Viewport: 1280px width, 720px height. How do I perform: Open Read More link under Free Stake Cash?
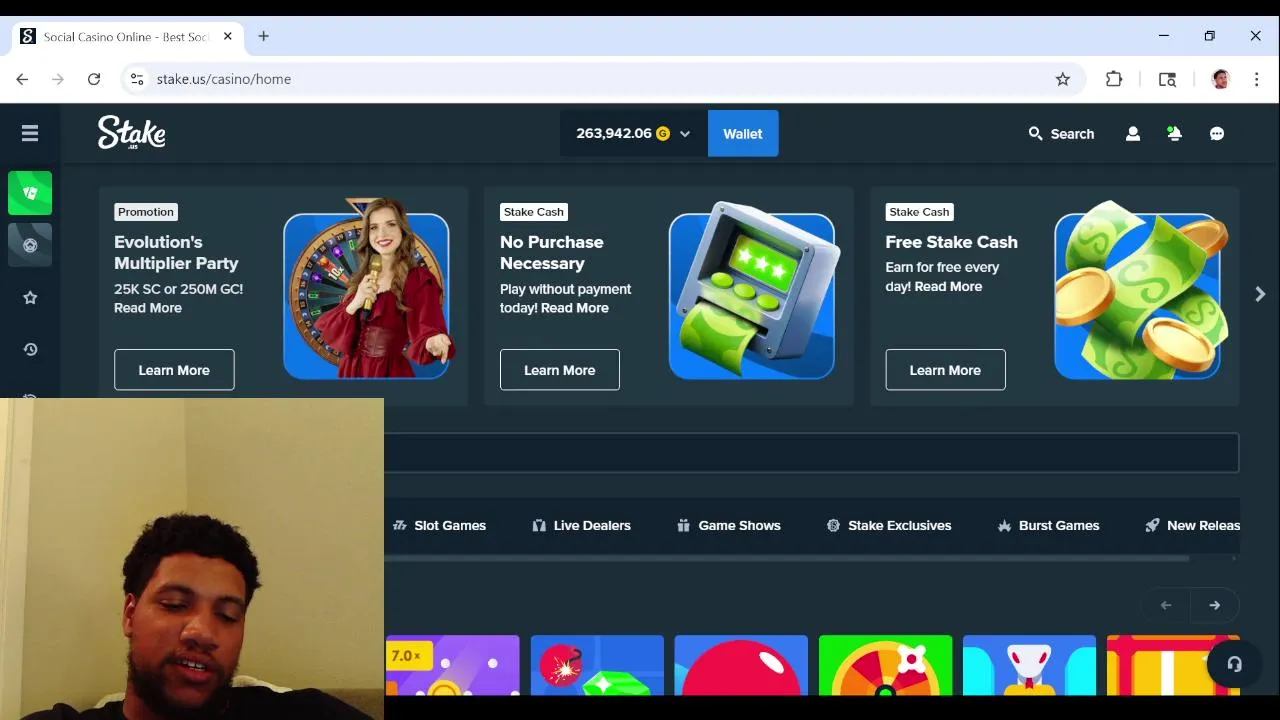(x=948, y=286)
